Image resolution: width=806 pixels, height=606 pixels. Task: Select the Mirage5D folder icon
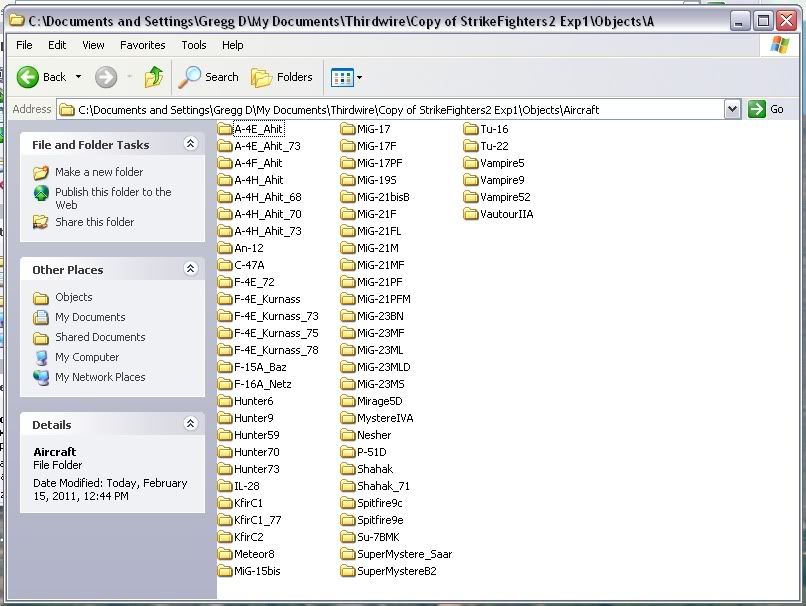pyautogui.click(x=348, y=401)
